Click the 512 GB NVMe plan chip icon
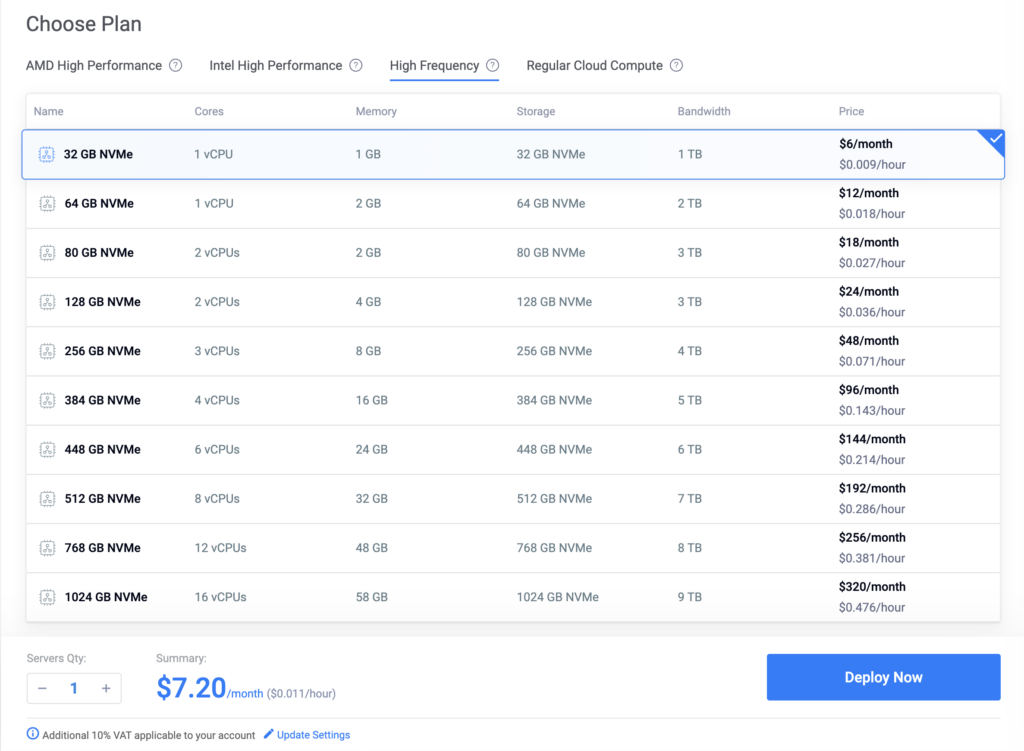The image size is (1024, 751). [47, 499]
